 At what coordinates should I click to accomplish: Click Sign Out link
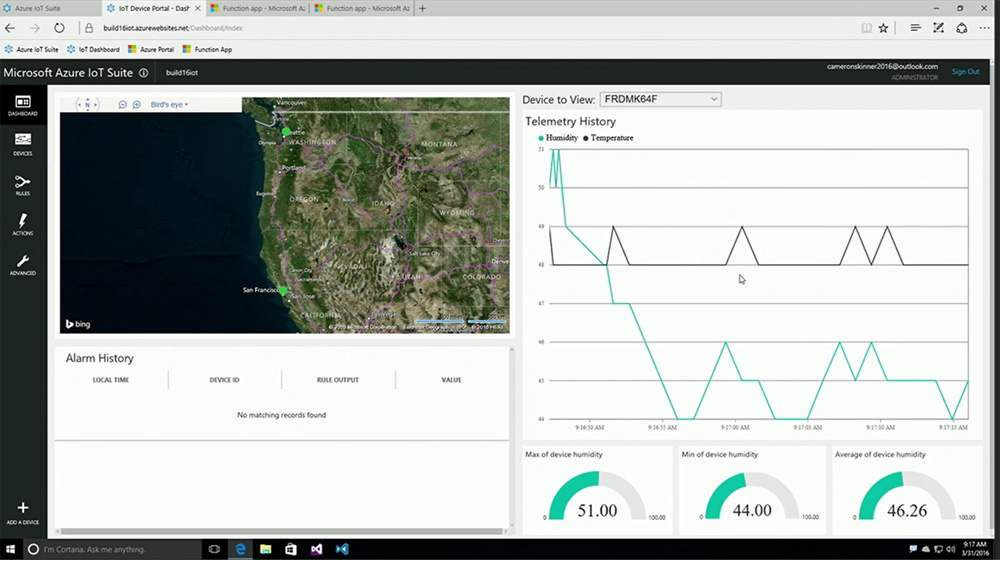click(x=965, y=71)
